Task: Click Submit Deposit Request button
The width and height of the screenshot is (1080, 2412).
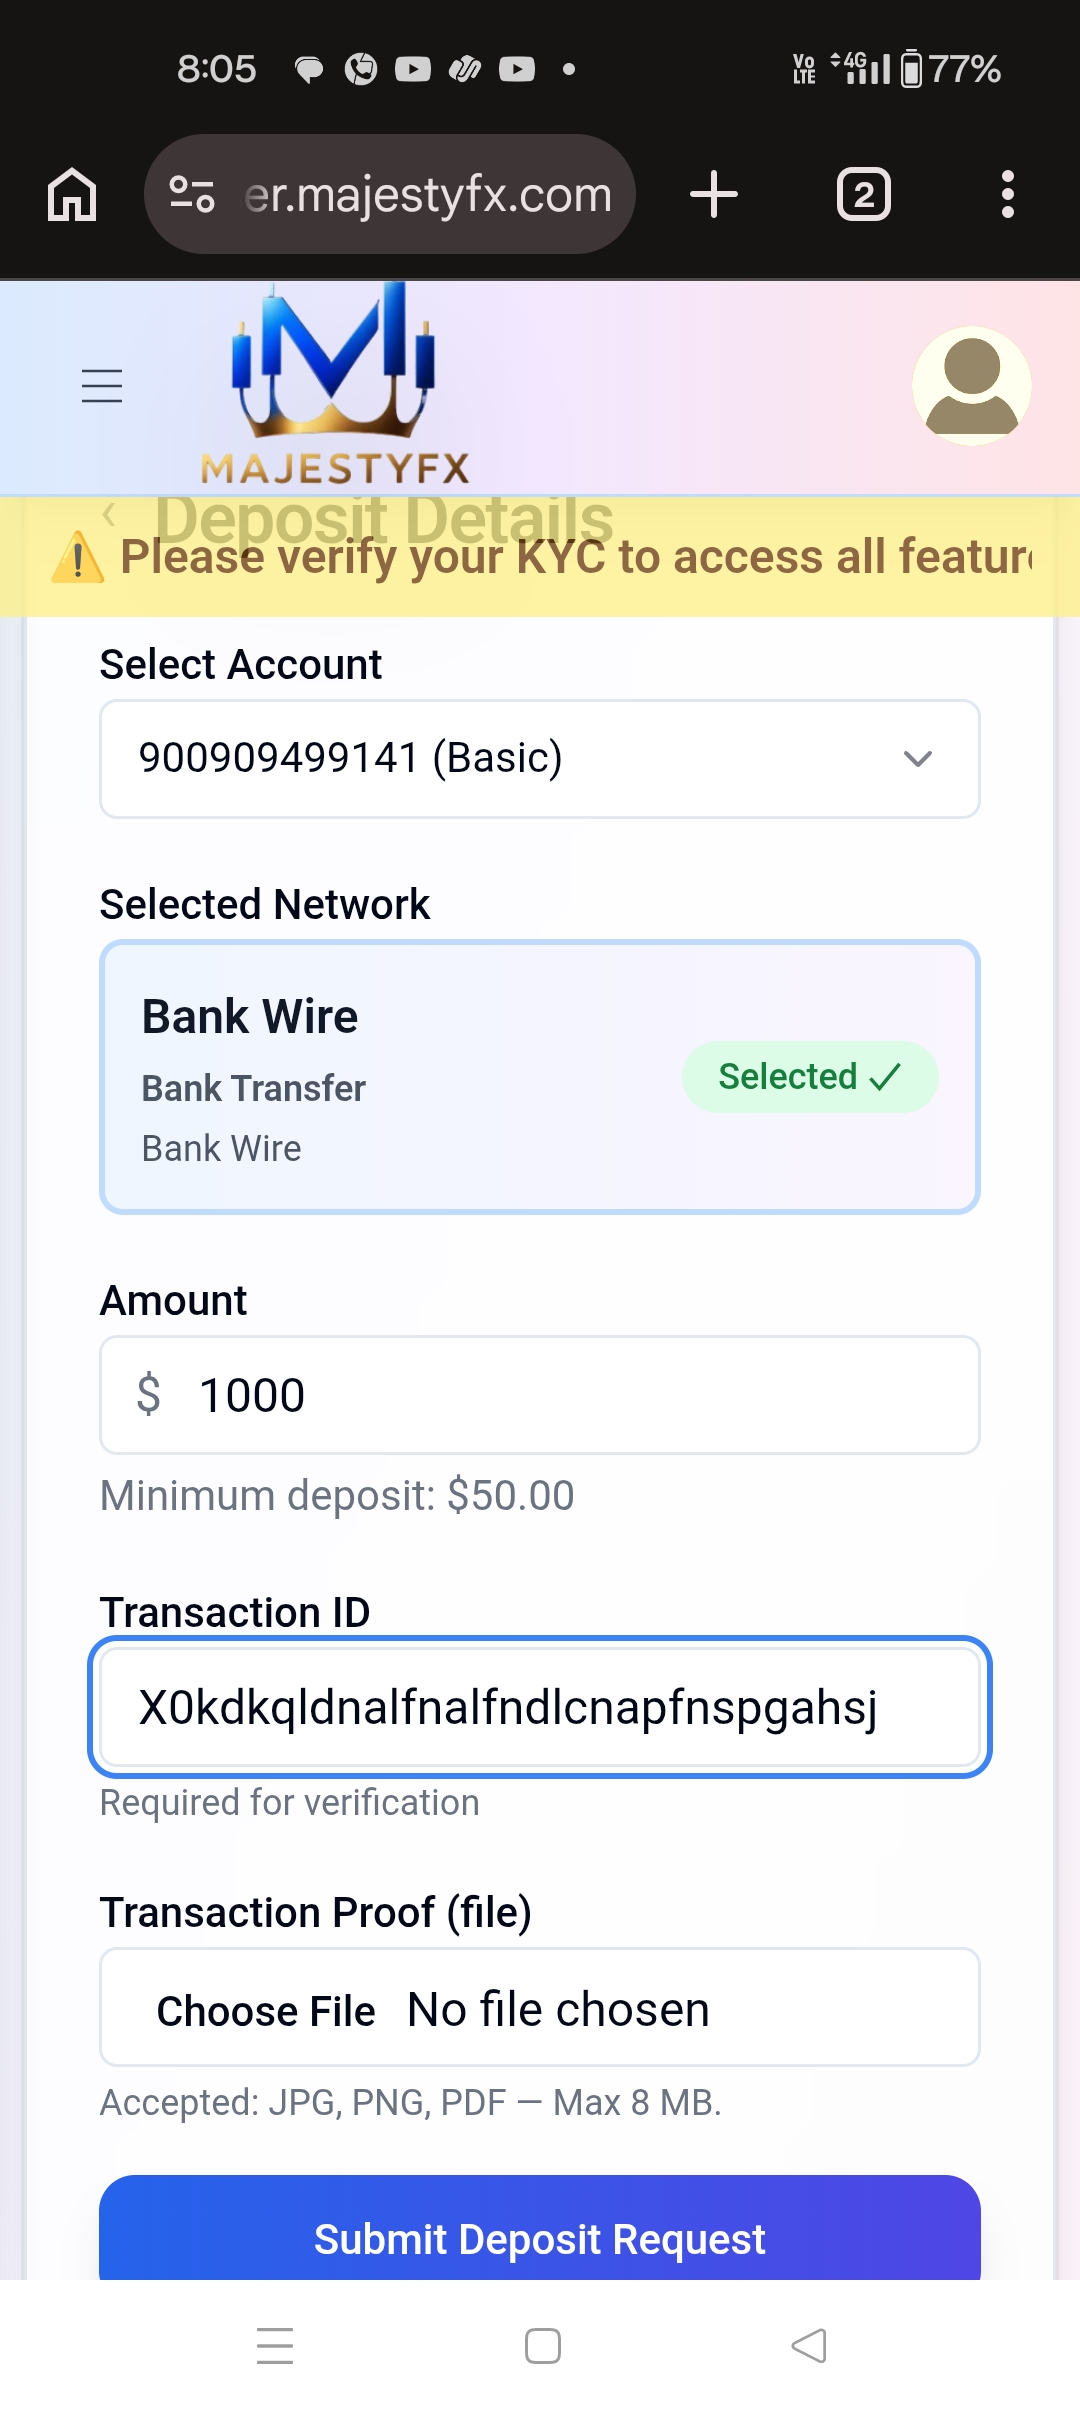Action: tap(540, 2236)
